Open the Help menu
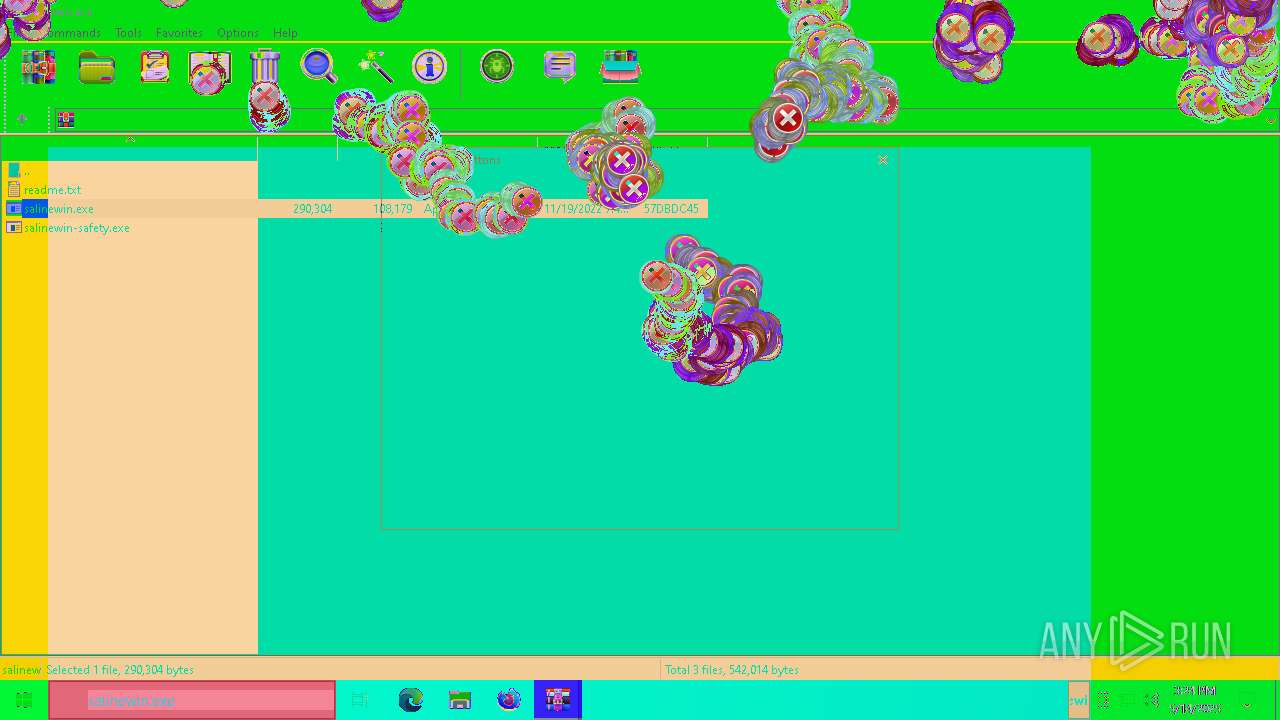Image resolution: width=1280 pixels, height=720 pixels. coord(285,33)
